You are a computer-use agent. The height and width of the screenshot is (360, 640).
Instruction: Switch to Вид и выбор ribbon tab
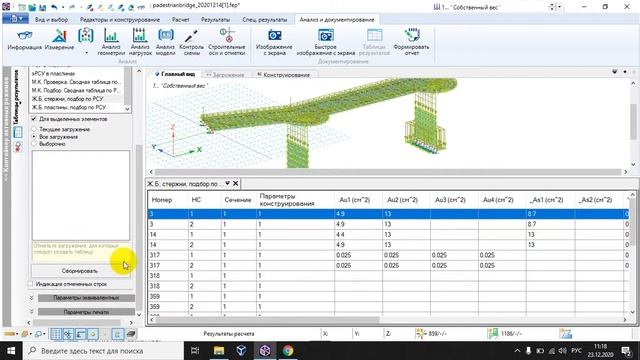pyautogui.click(x=51, y=20)
